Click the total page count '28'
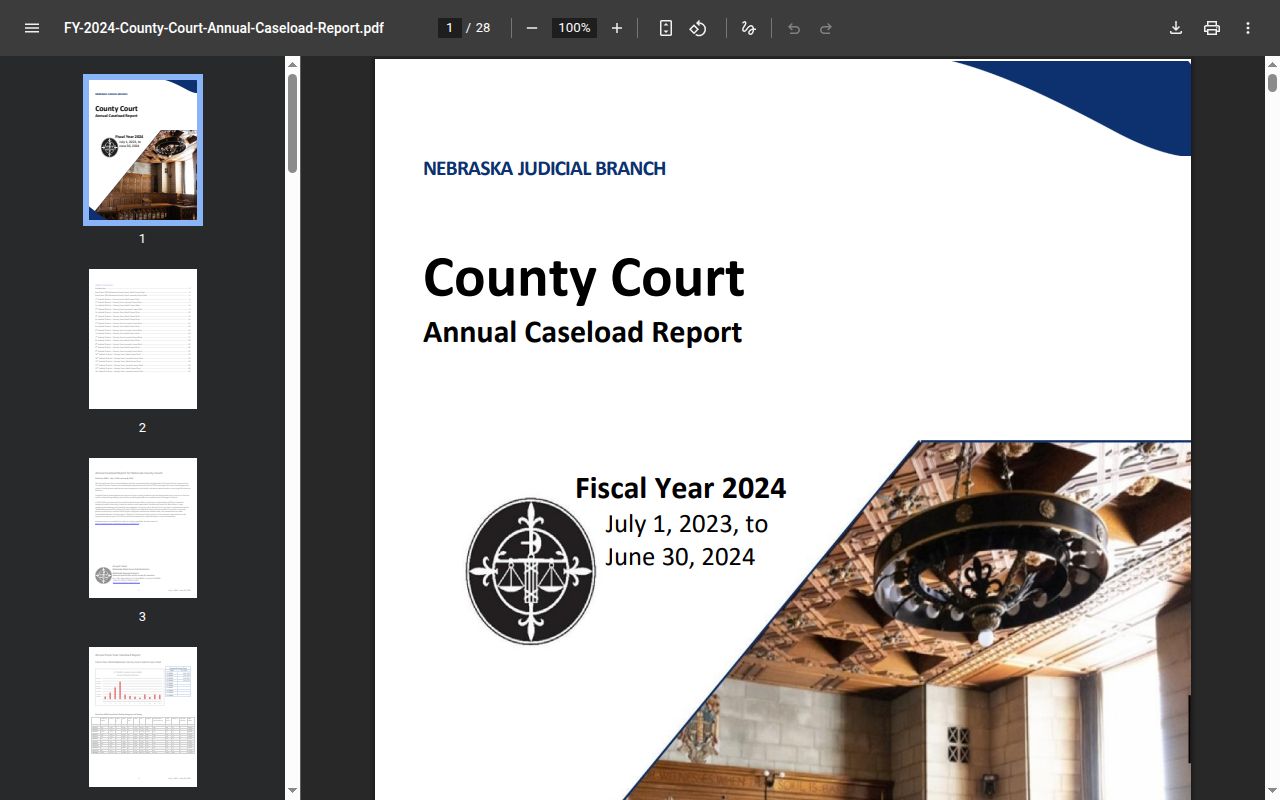Screen dimensions: 1280x800 pos(483,28)
